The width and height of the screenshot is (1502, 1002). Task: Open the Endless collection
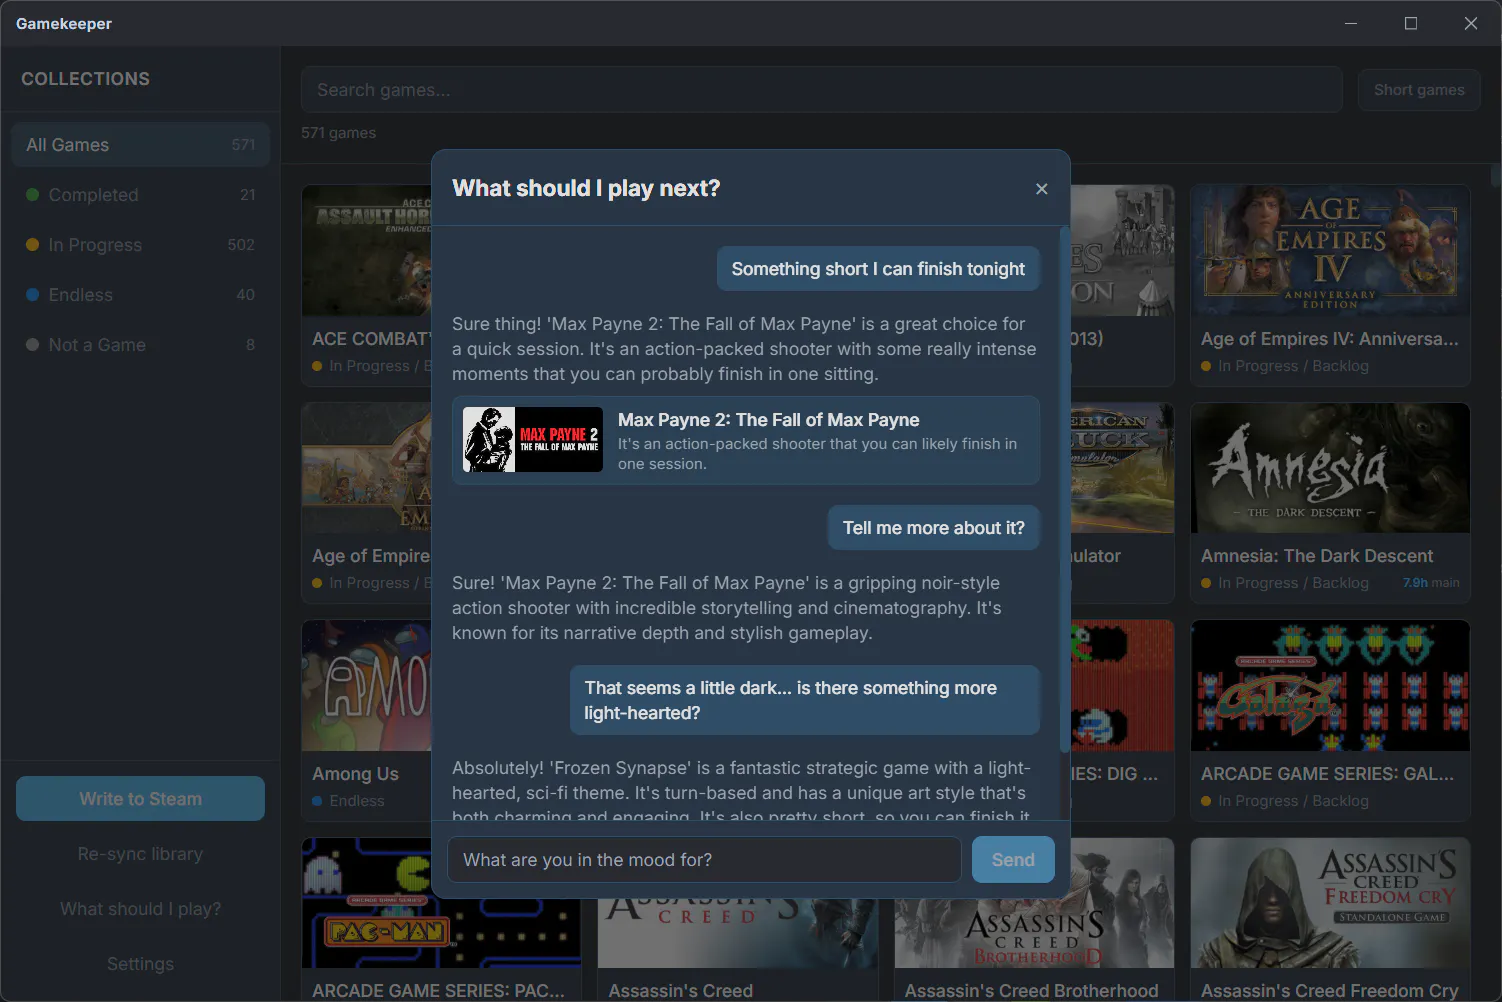click(x=141, y=295)
